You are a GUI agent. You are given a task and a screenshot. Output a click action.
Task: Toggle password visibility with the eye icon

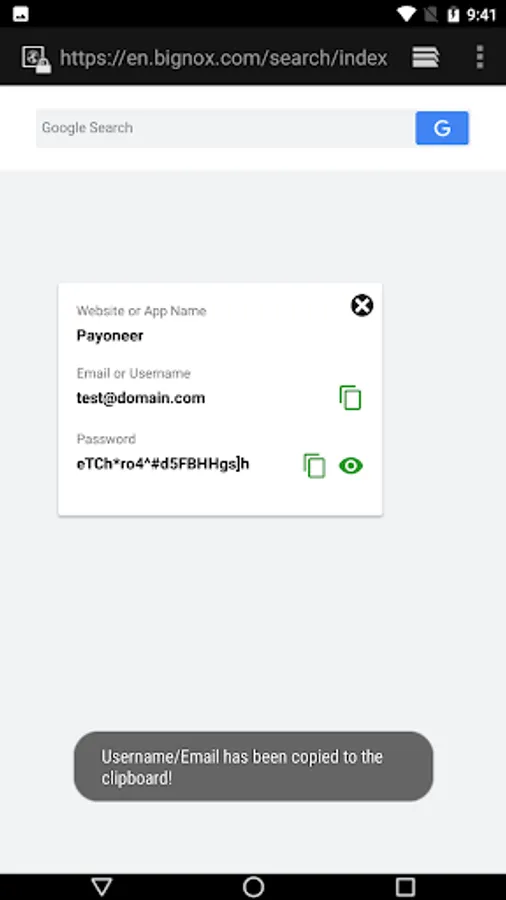point(351,465)
